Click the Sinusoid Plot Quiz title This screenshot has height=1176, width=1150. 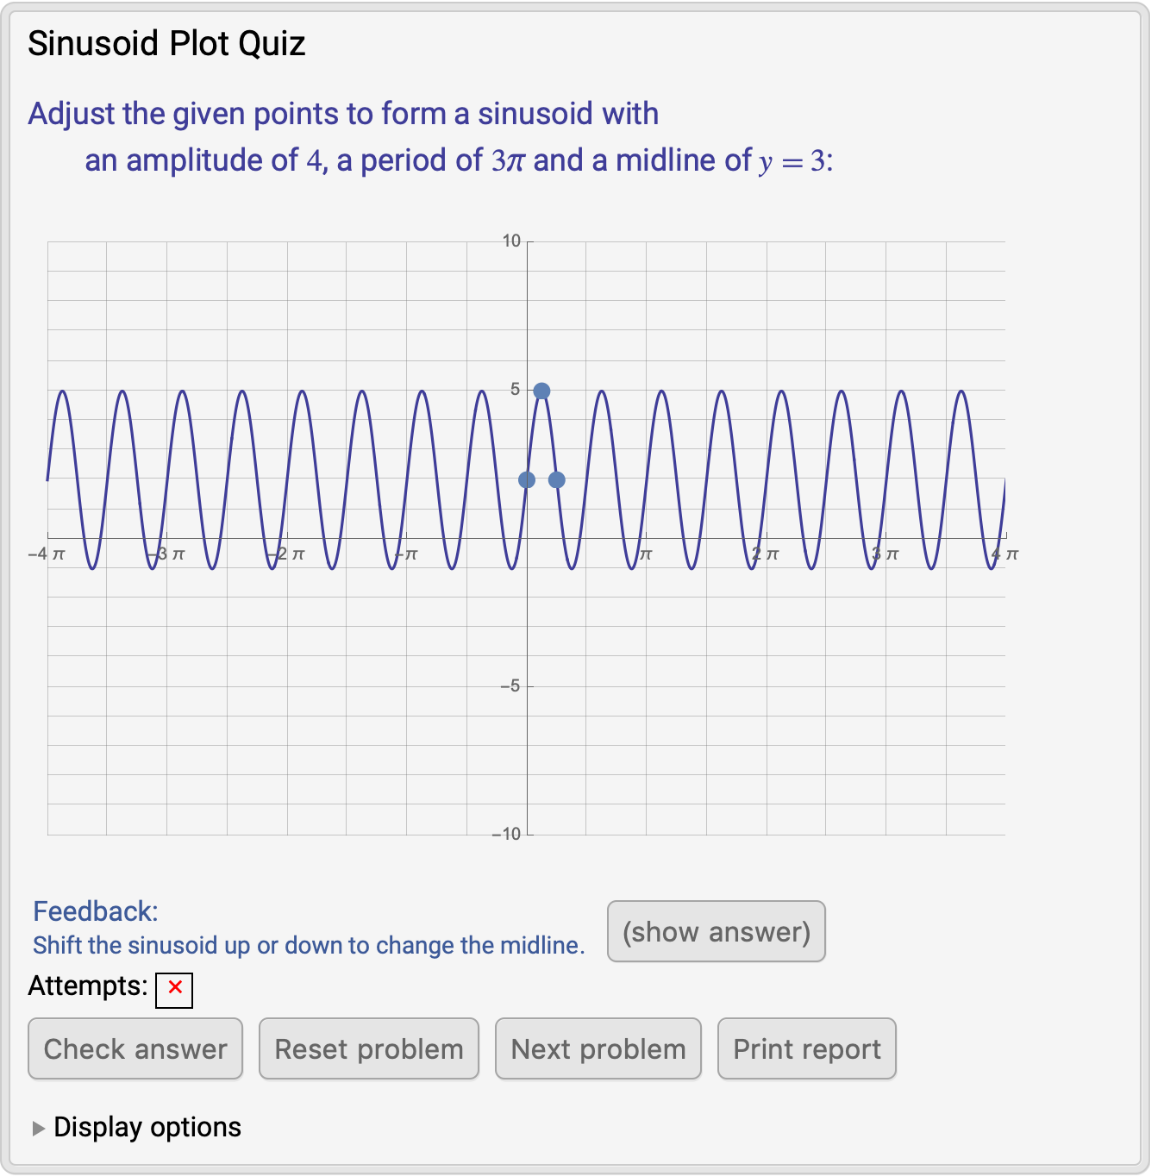point(166,43)
